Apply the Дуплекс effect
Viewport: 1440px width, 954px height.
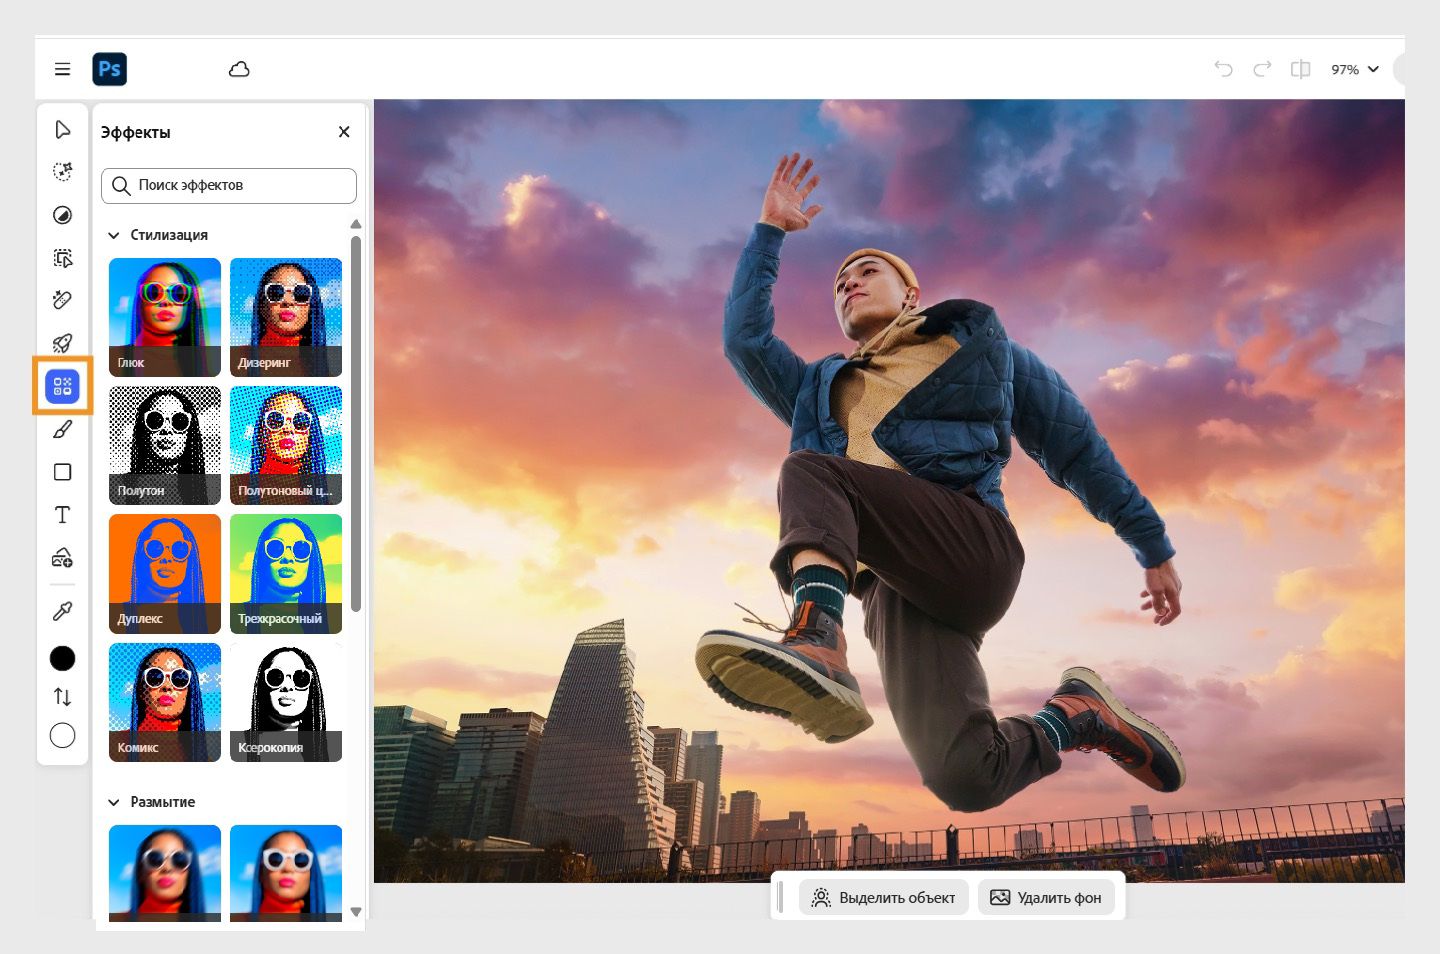coord(165,573)
